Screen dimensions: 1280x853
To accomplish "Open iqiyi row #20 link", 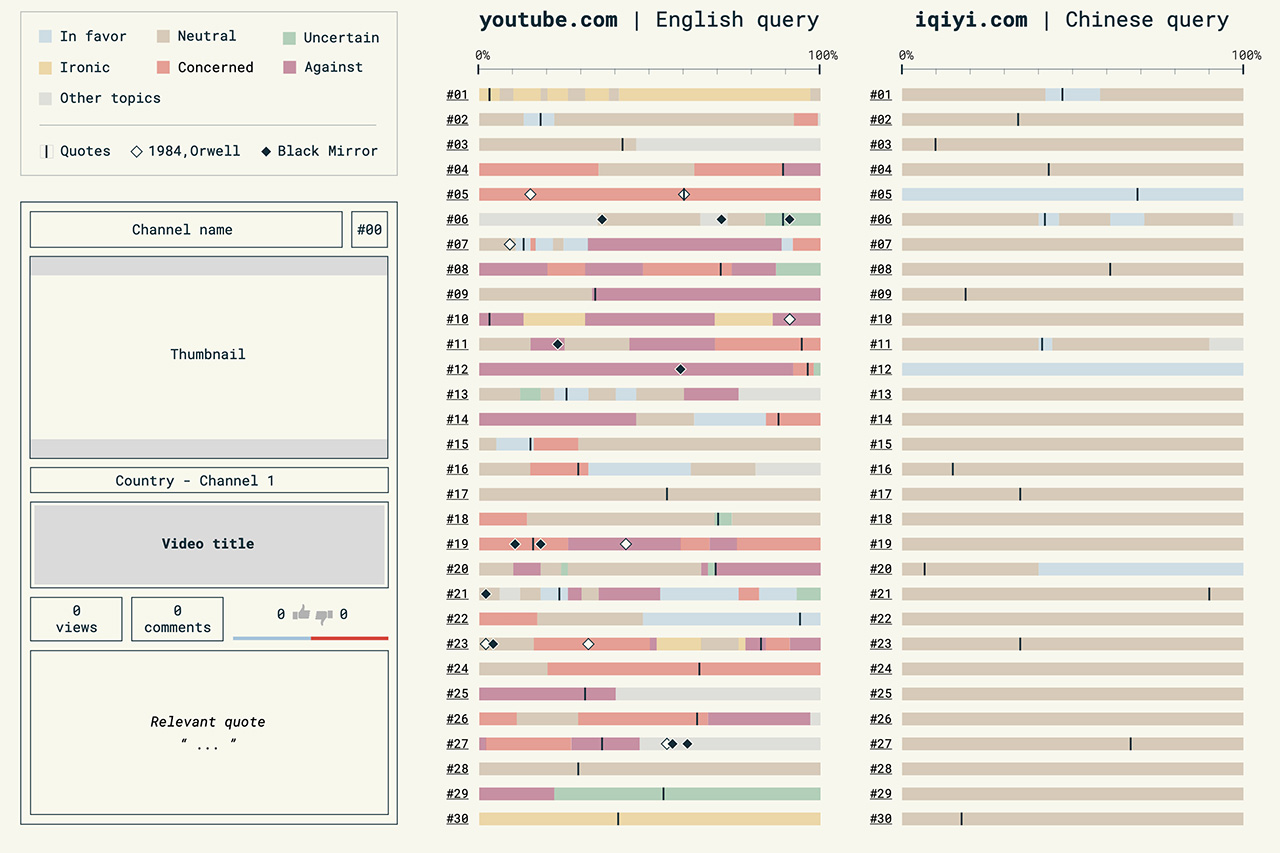I will [x=880, y=569].
